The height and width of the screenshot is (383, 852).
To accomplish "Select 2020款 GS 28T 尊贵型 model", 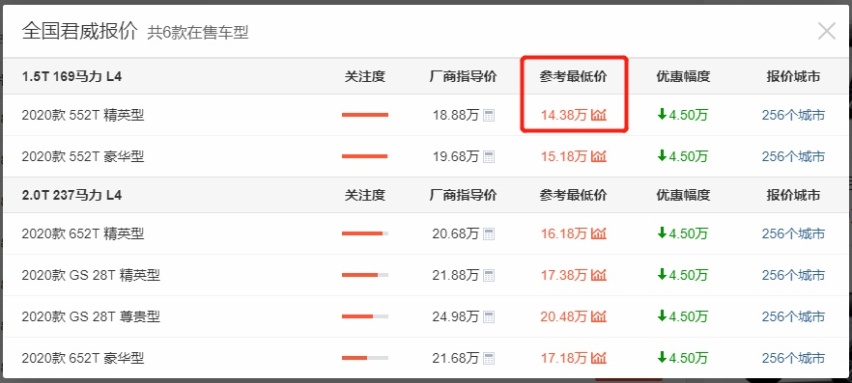I will pyautogui.click(x=91, y=316).
